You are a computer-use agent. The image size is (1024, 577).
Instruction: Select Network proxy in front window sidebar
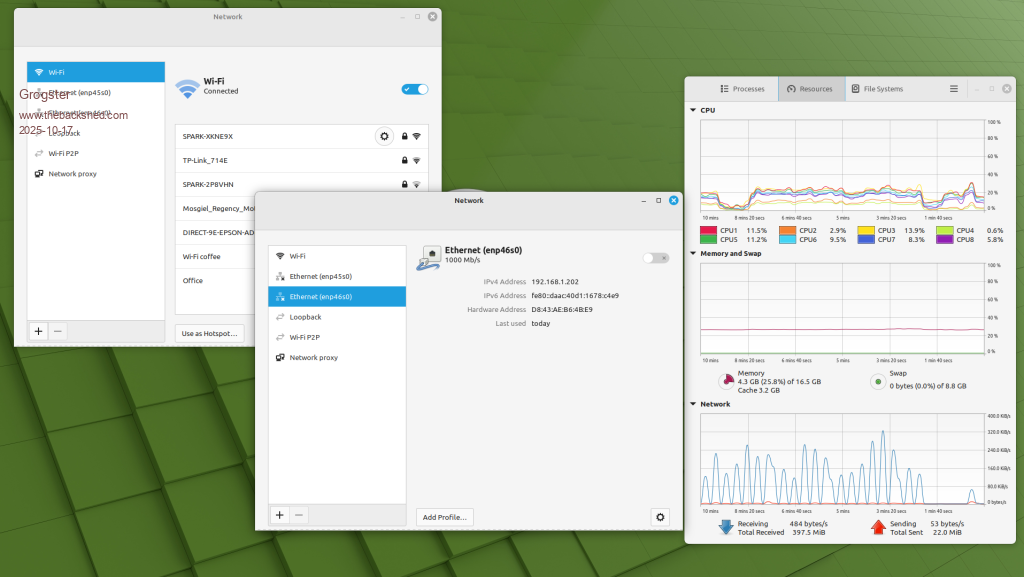(x=313, y=357)
